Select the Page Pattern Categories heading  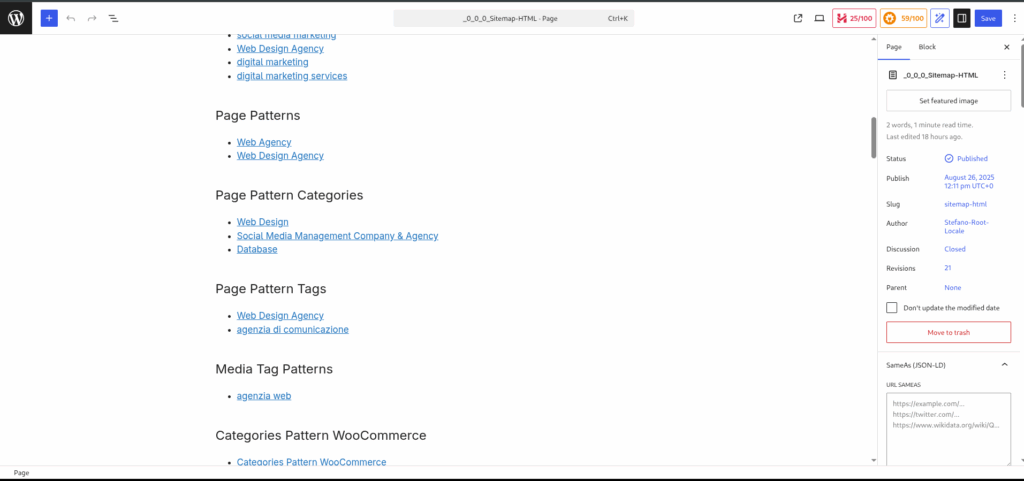[x=289, y=195]
